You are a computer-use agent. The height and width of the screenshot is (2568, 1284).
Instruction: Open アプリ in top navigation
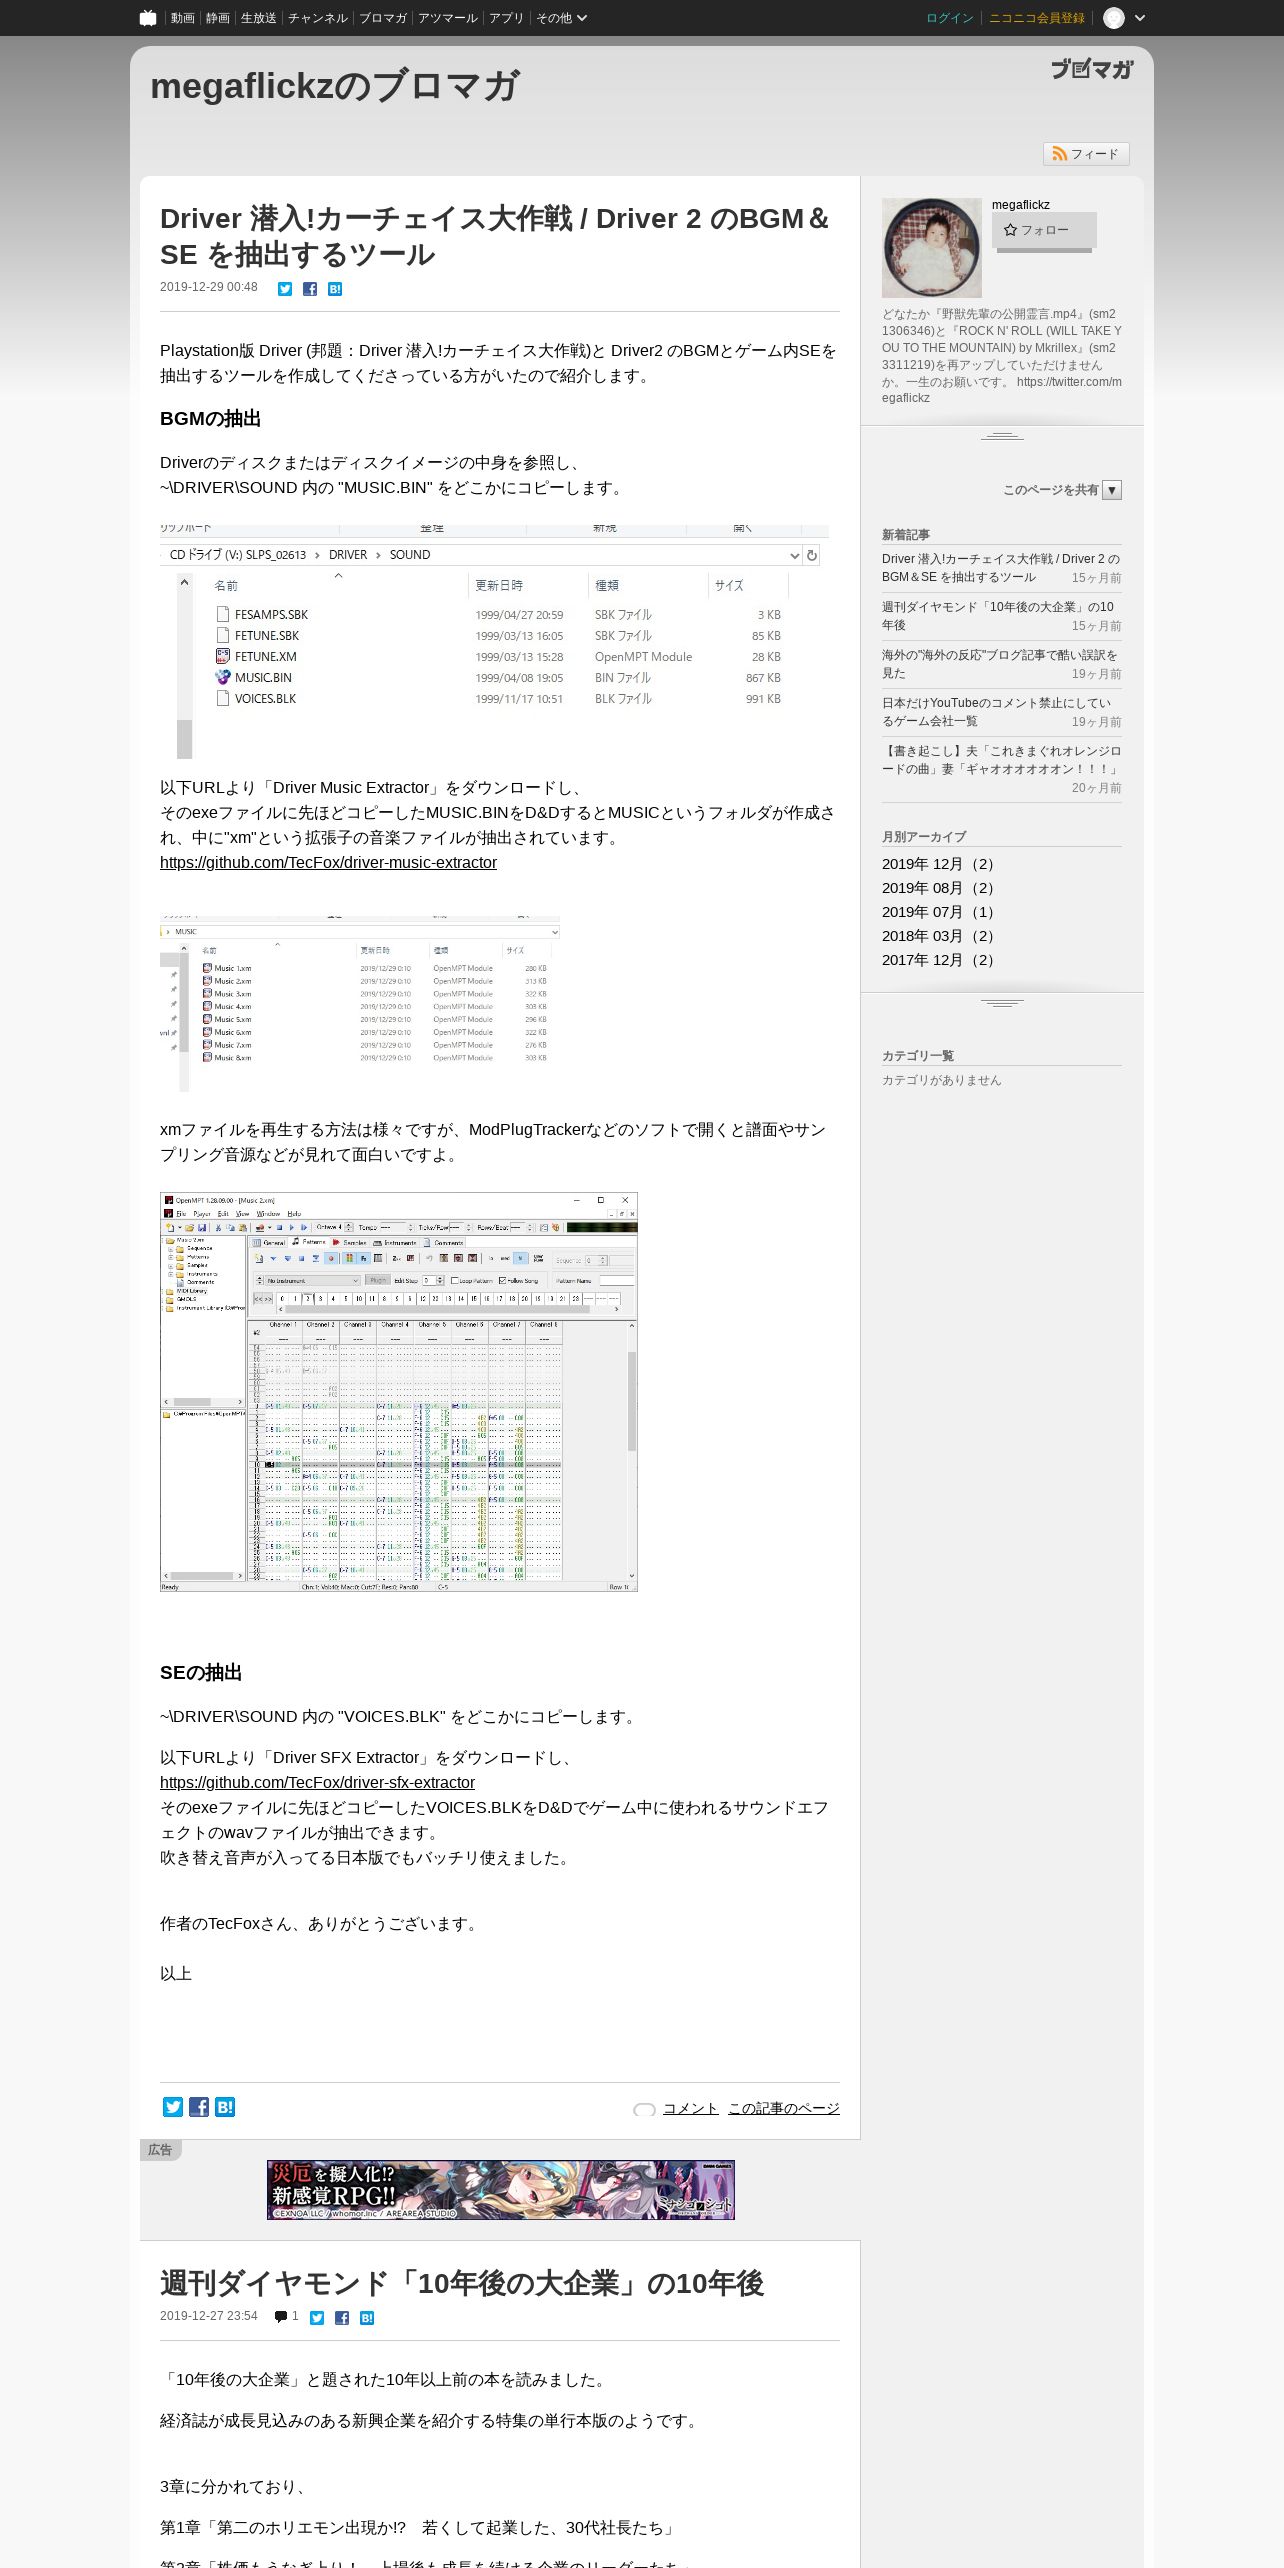coord(506,18)
